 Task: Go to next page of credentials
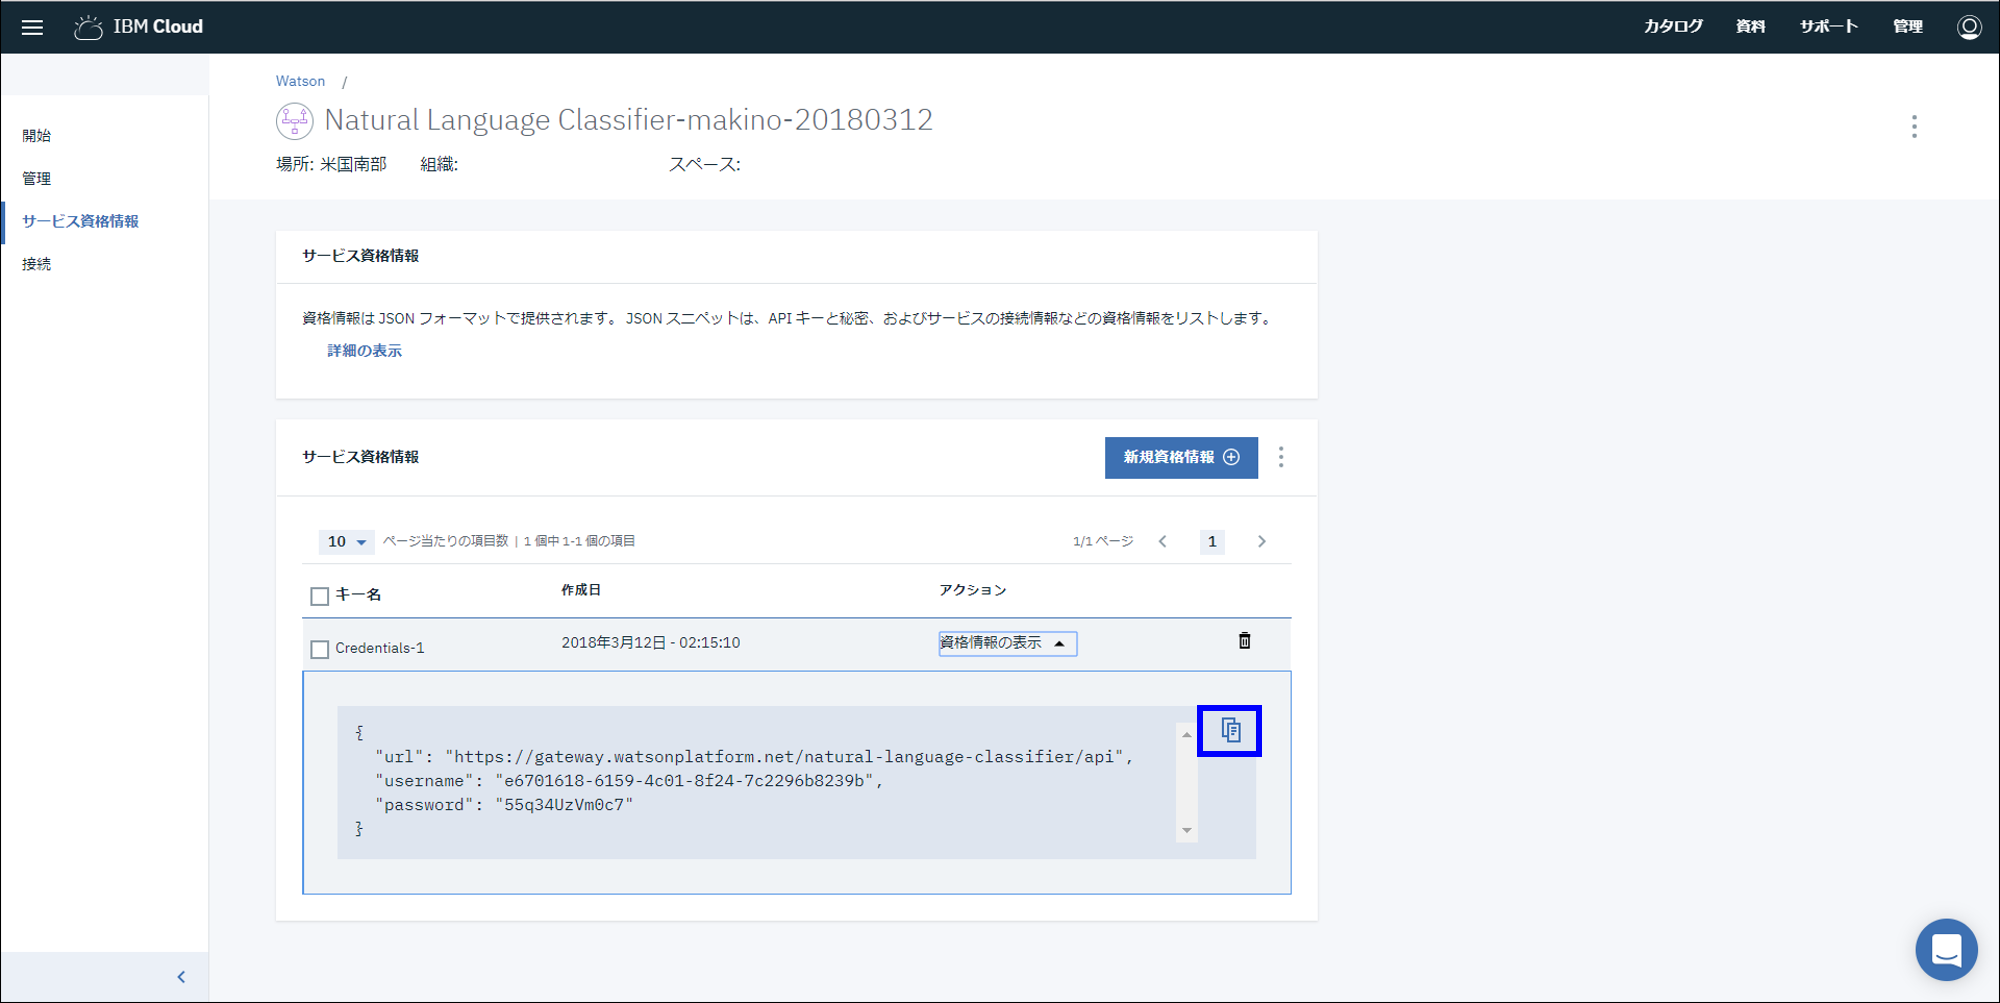click(x=1262, y=541)
